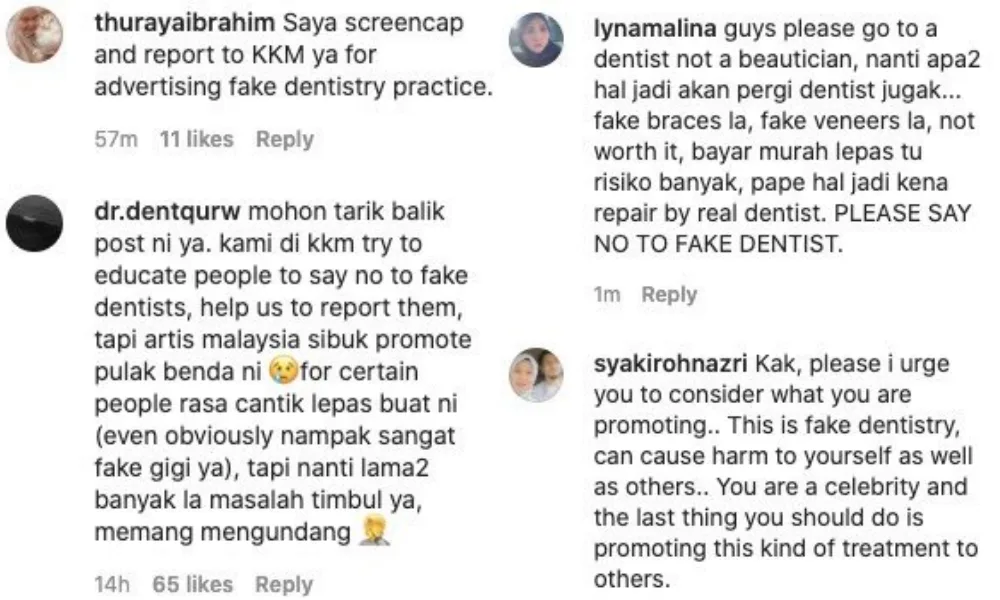Open dr.dentqurw's dark profile avatar
This screenshot has width=1000, height=600.
click(x=34, y=223)
